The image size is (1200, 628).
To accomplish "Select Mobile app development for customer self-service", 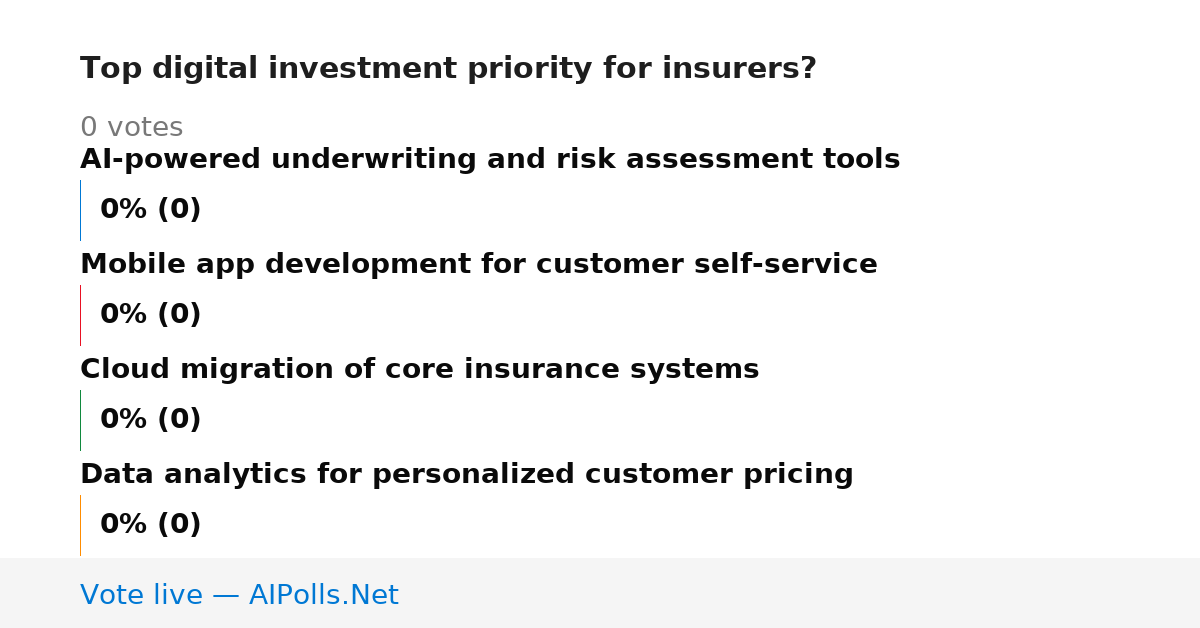I will point(479,265).
